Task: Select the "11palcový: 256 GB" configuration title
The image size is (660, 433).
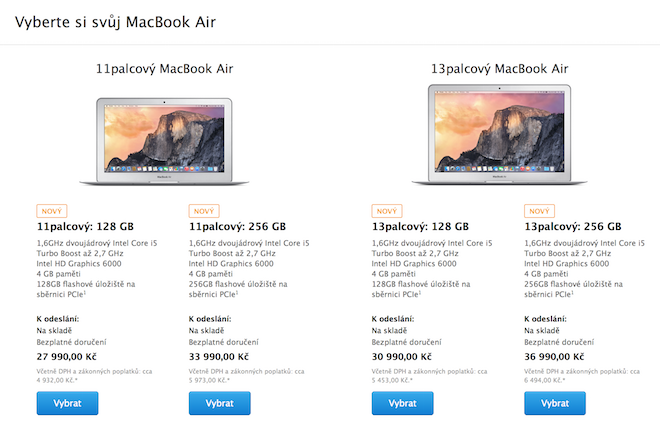Action: 236,227
